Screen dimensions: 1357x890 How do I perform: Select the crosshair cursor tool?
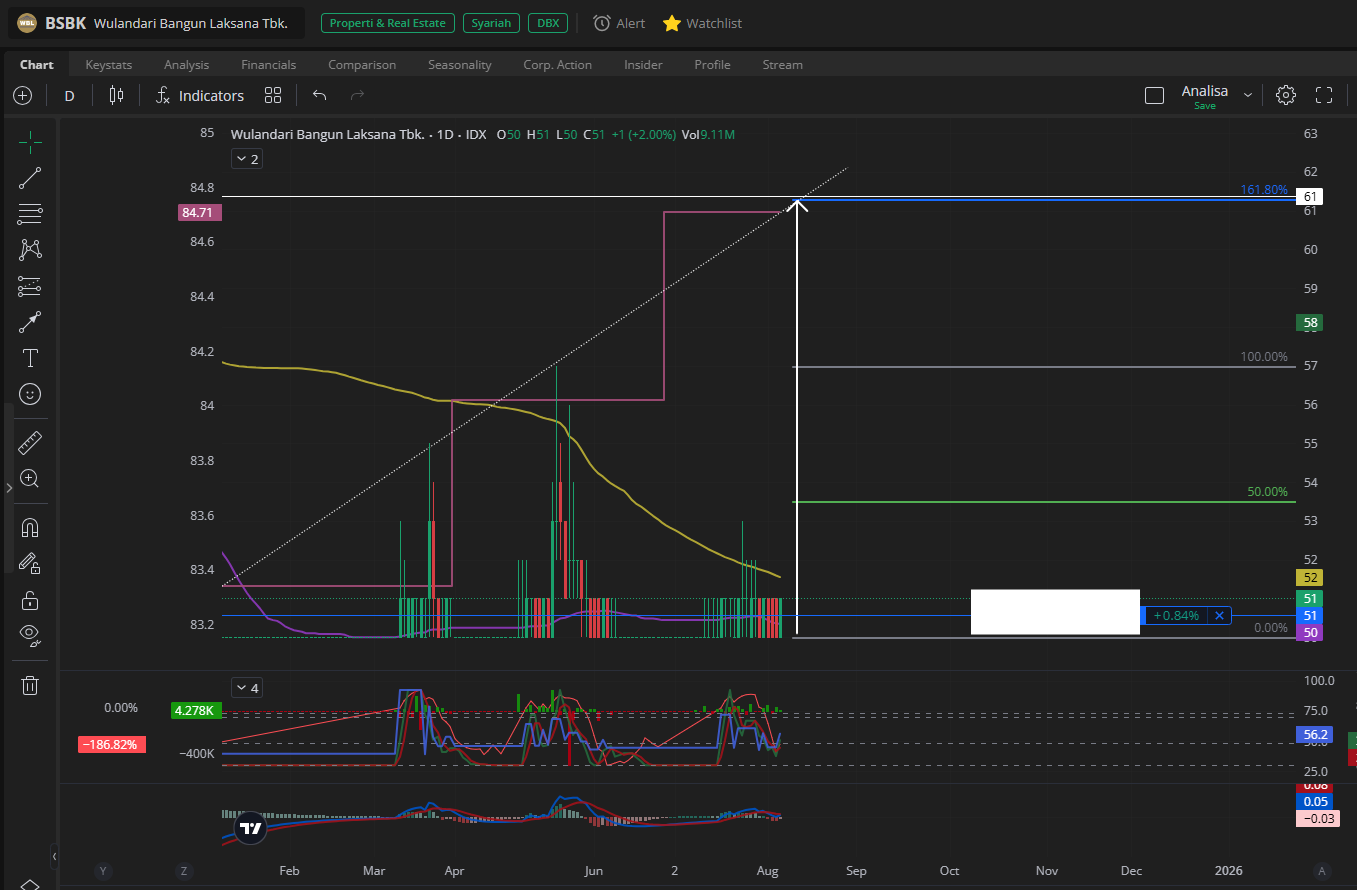30,143
